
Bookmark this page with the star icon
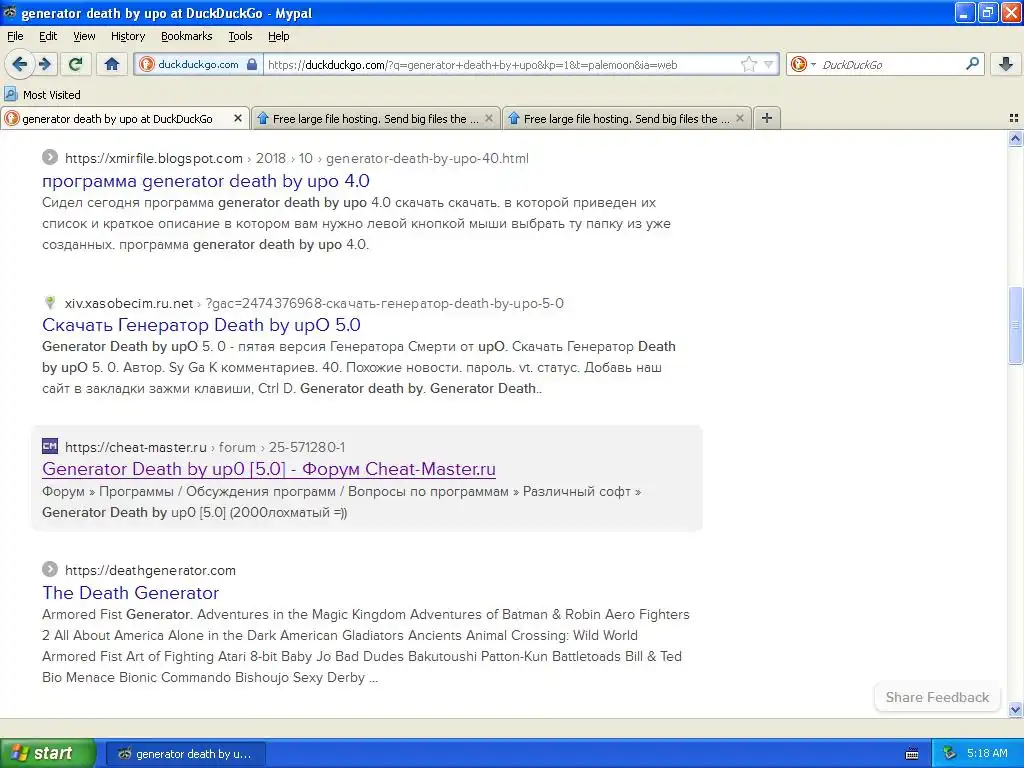pos(748,64)
